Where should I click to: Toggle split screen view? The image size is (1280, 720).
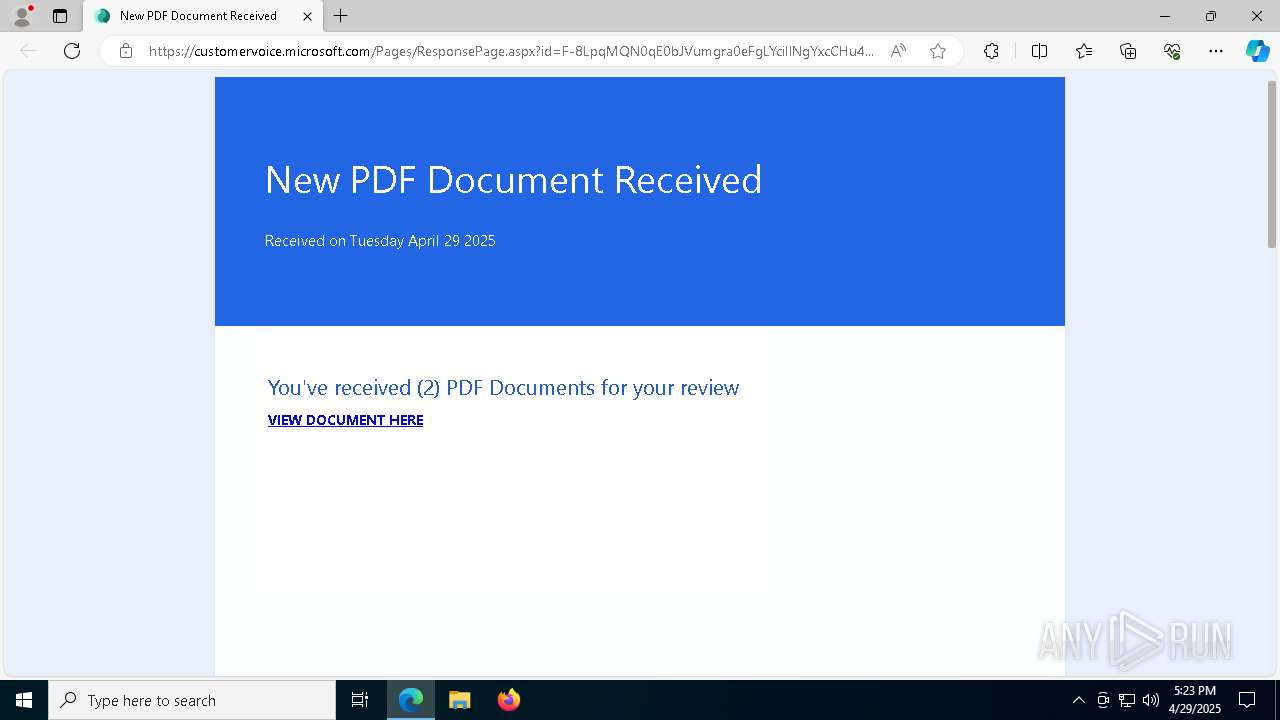point(1039,51)
